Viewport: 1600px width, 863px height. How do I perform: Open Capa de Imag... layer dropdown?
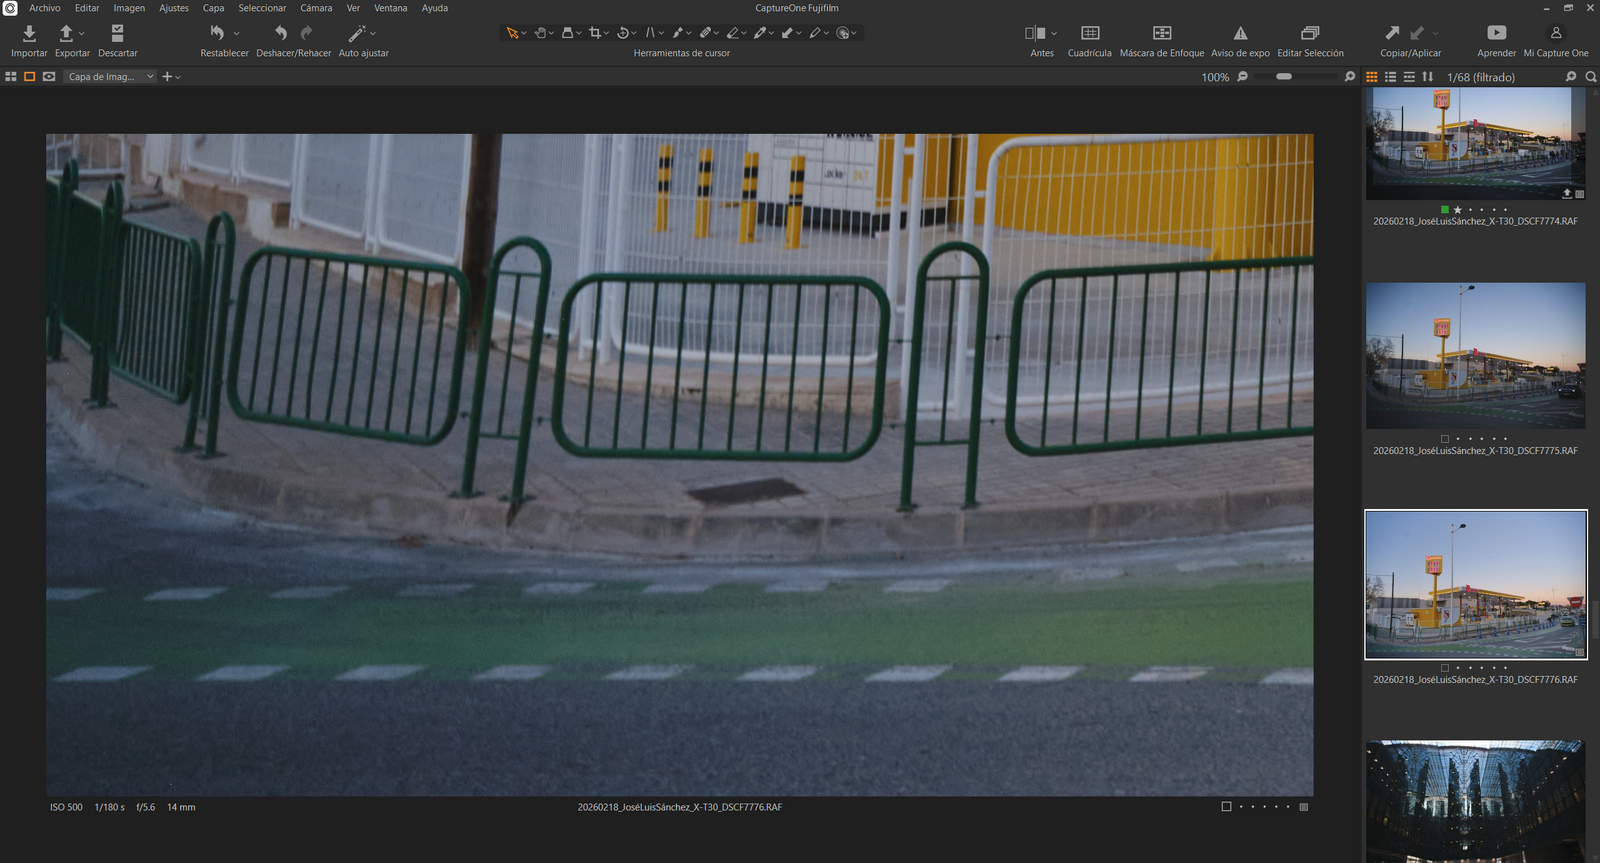click(110, 76)
